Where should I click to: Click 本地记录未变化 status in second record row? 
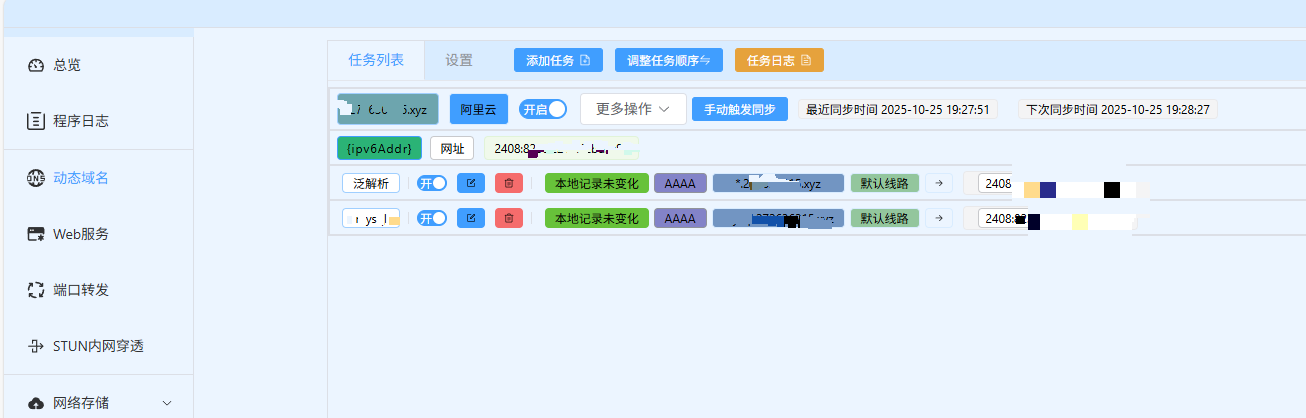point(597,218)
